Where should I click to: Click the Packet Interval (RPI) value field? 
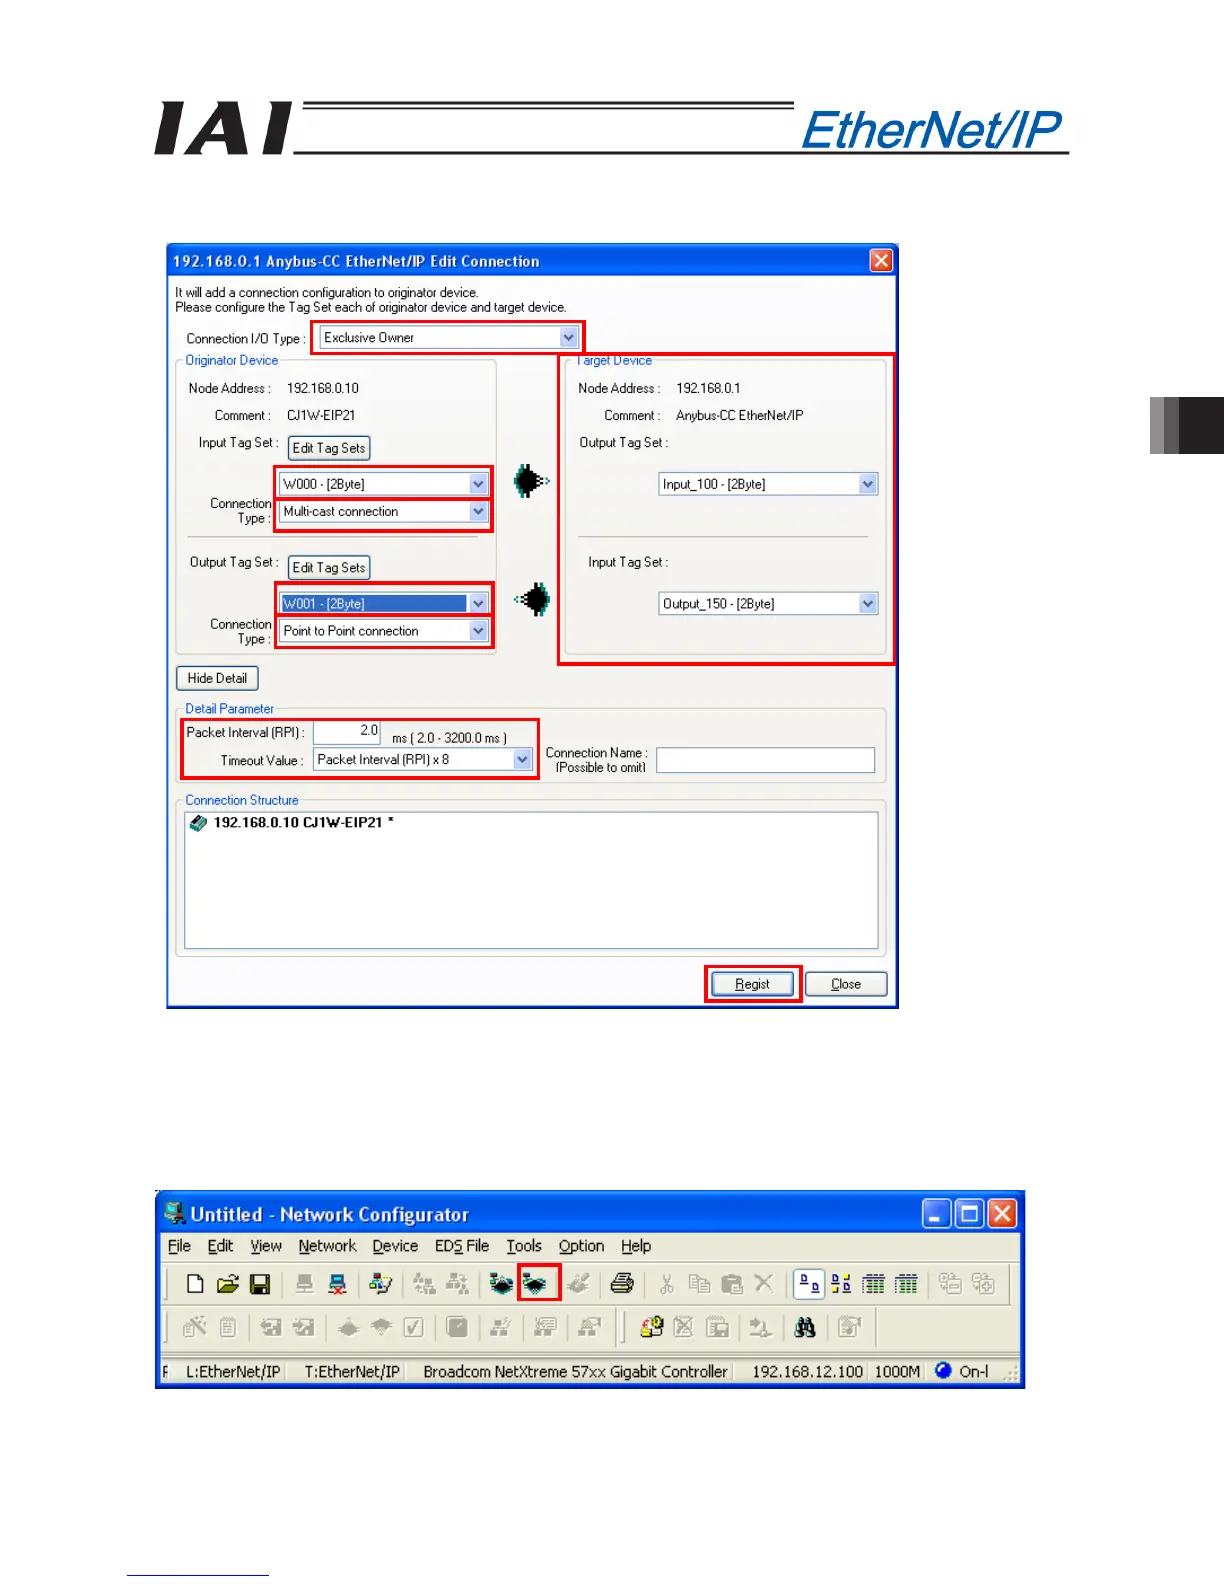click(x=347, y=732)
